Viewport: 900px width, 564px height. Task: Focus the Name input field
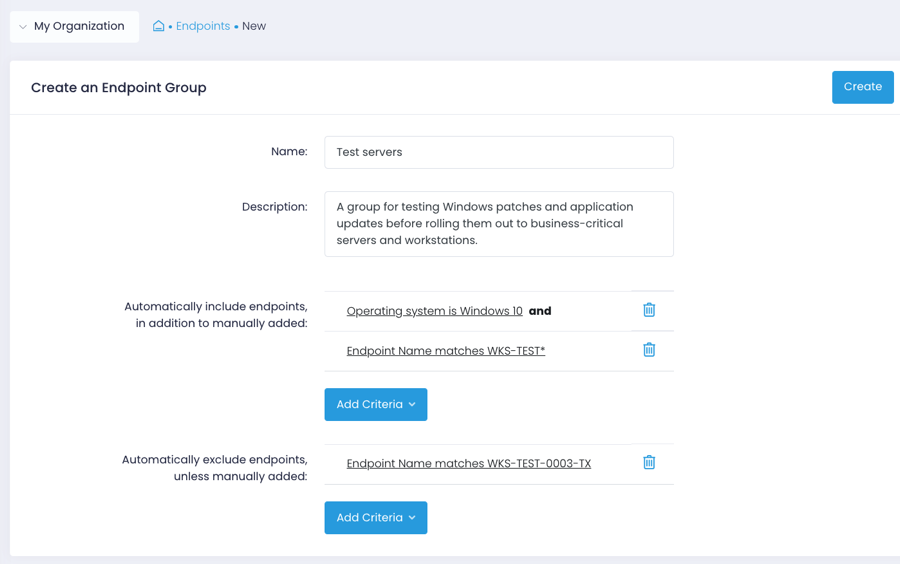tap(499, 152)
